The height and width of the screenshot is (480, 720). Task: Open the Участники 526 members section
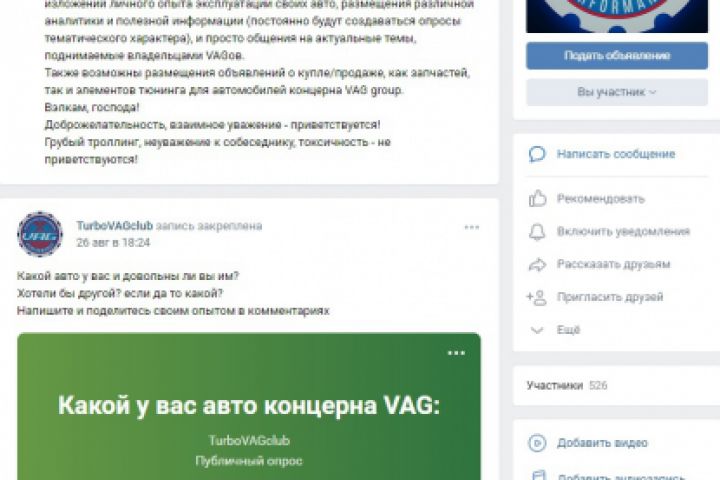(x=567, y=385)
